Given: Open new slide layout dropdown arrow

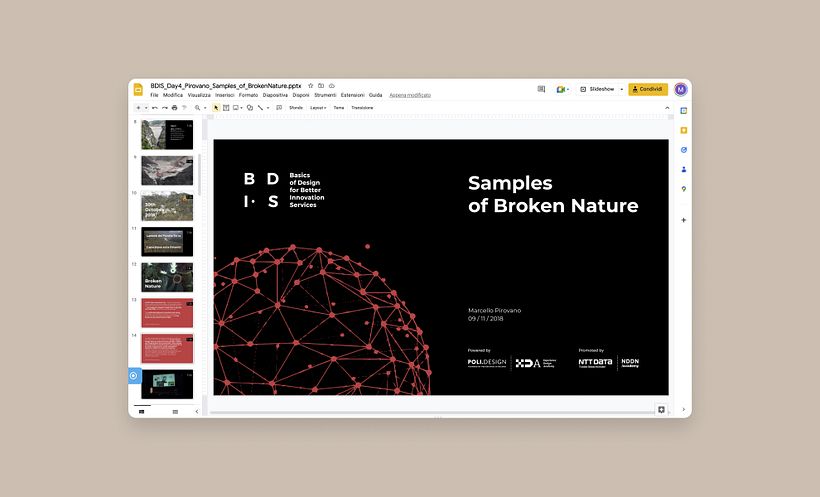Looking at the screenshot, I should click(x=146, y=108).
